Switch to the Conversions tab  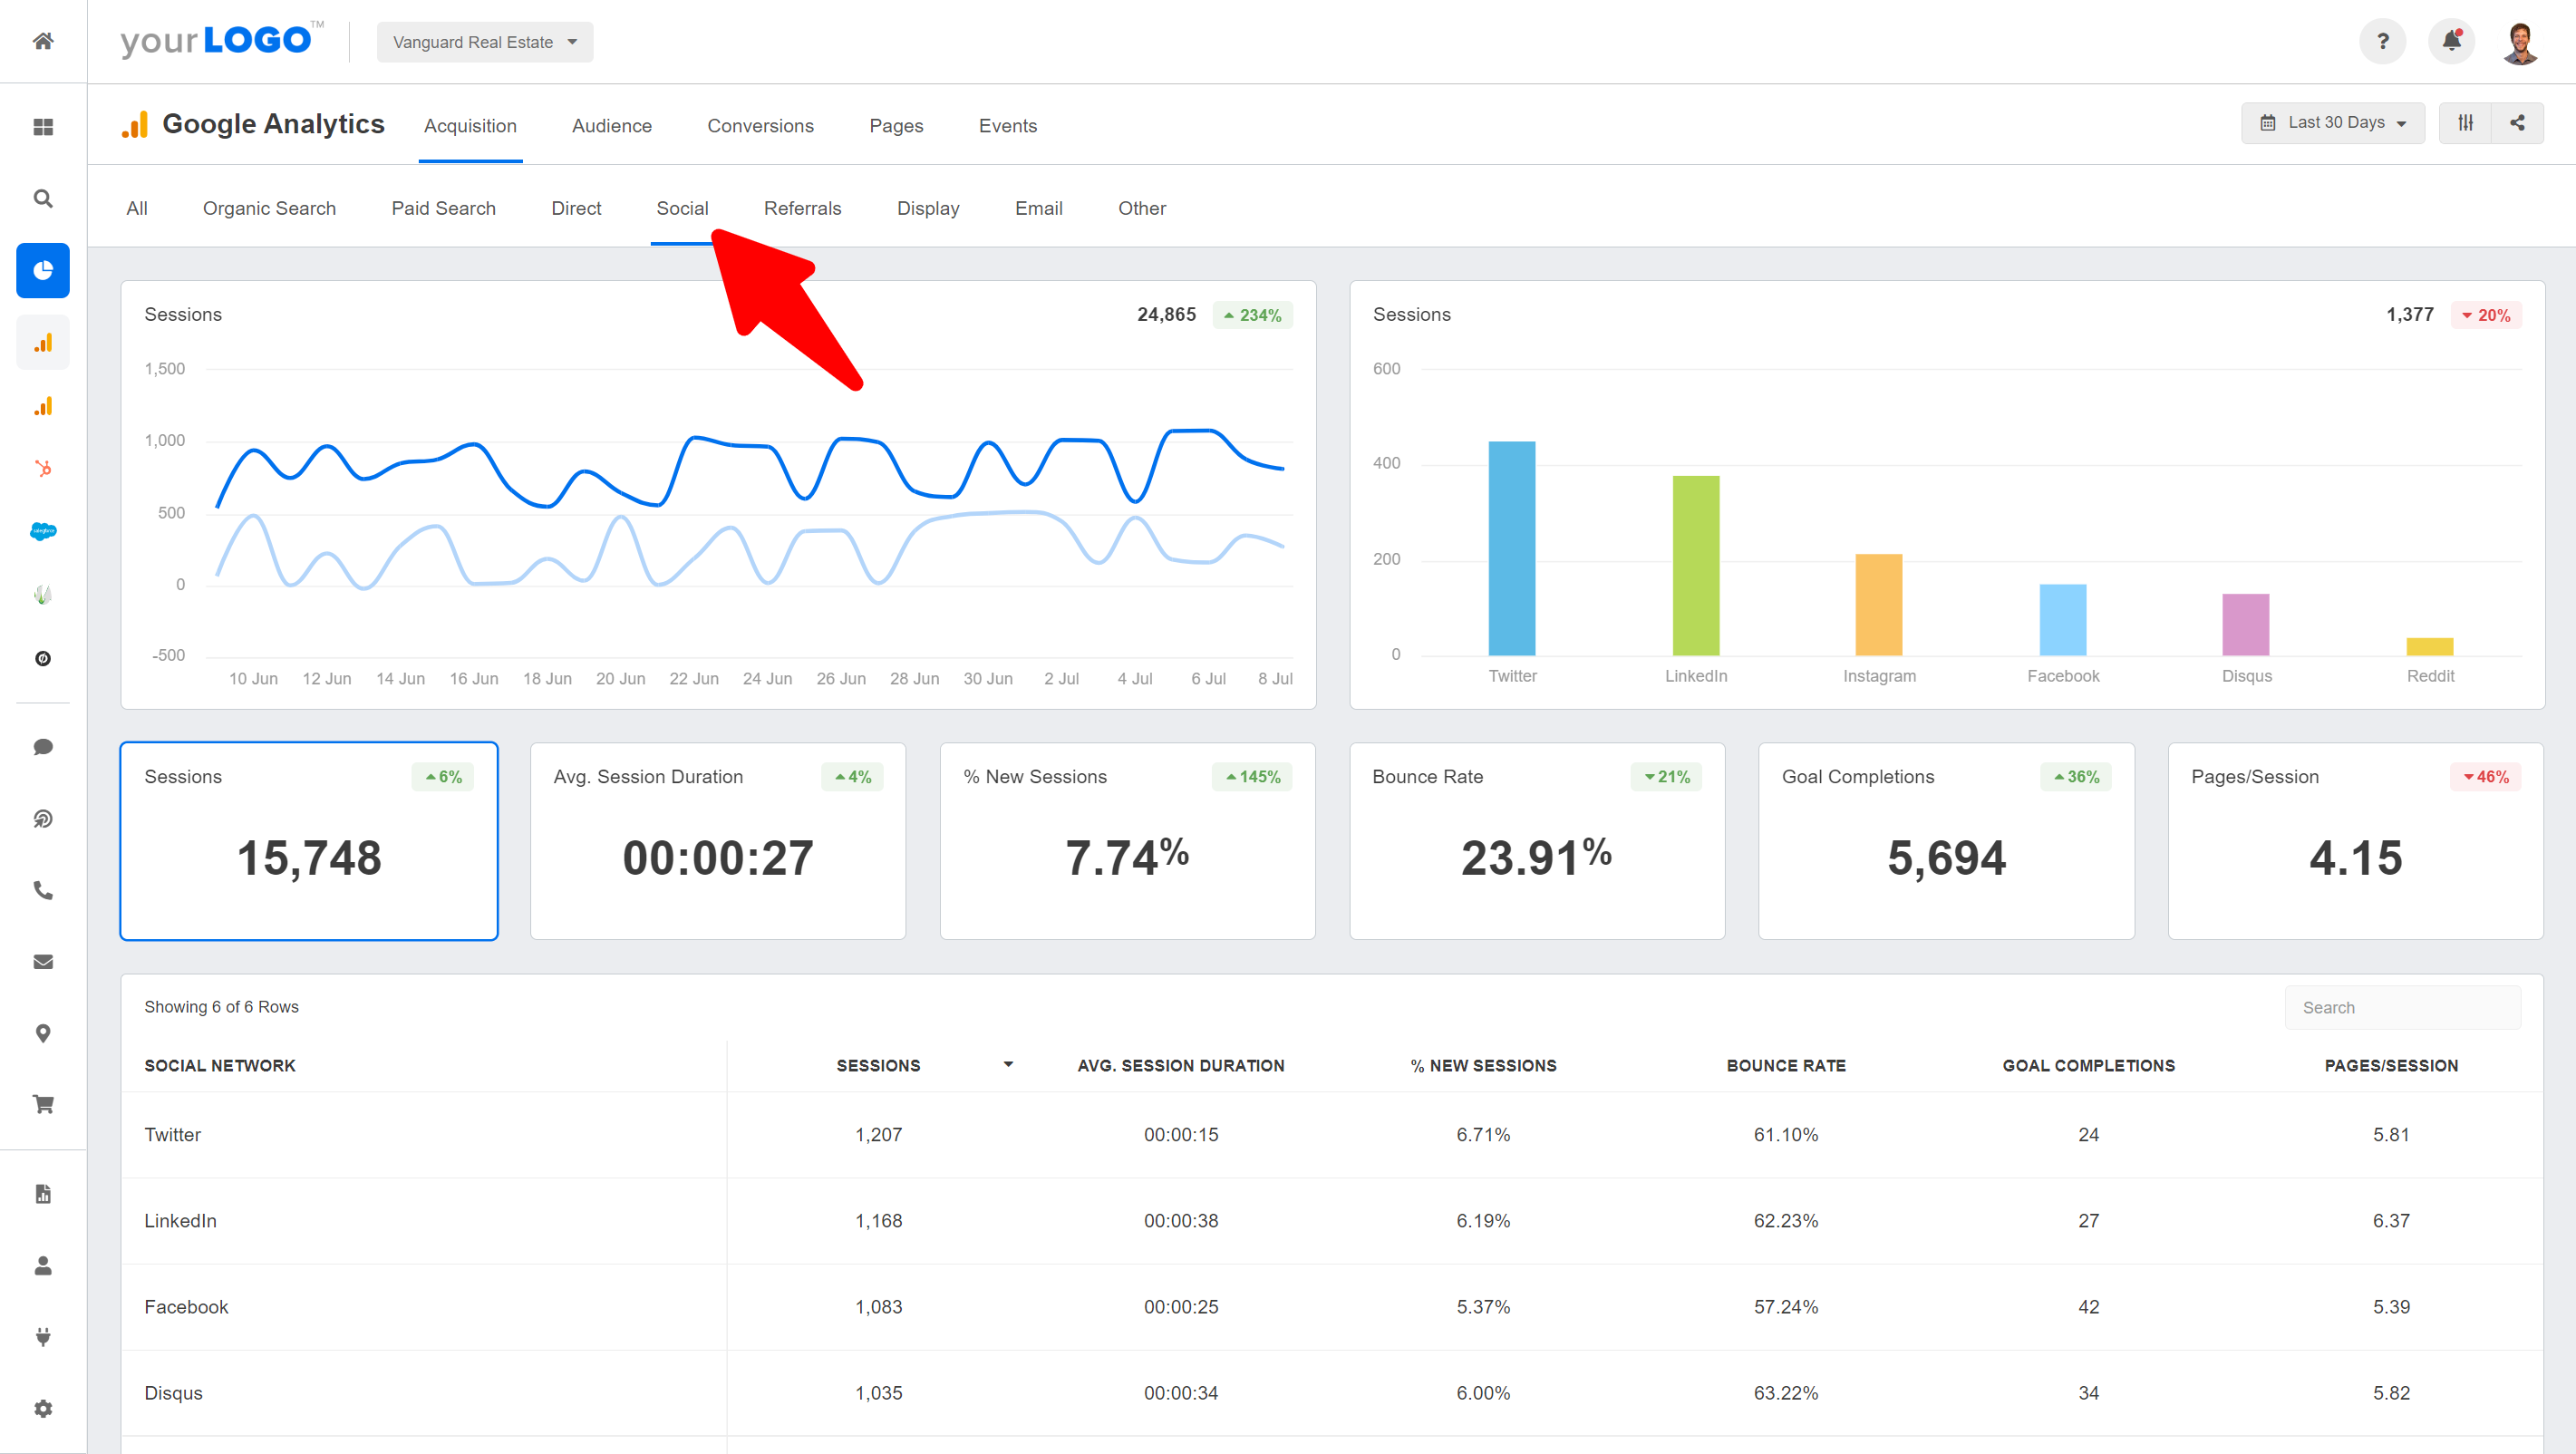coord(760,126)
